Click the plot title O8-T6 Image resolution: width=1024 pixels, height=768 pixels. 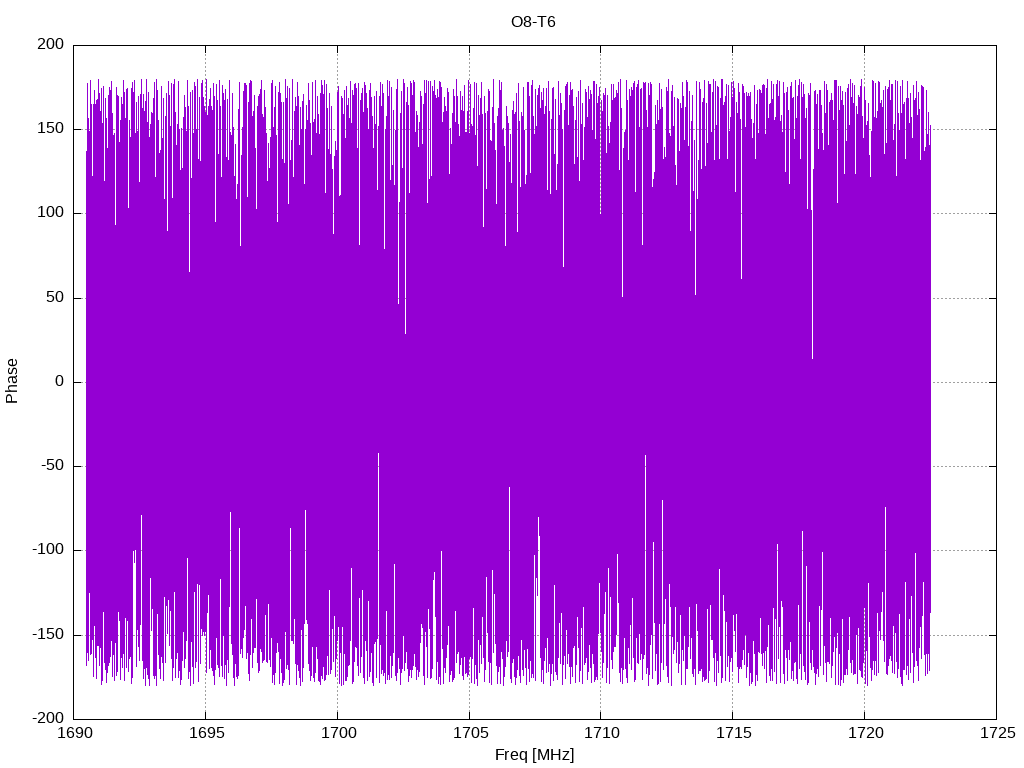click(x=533, y=22)
